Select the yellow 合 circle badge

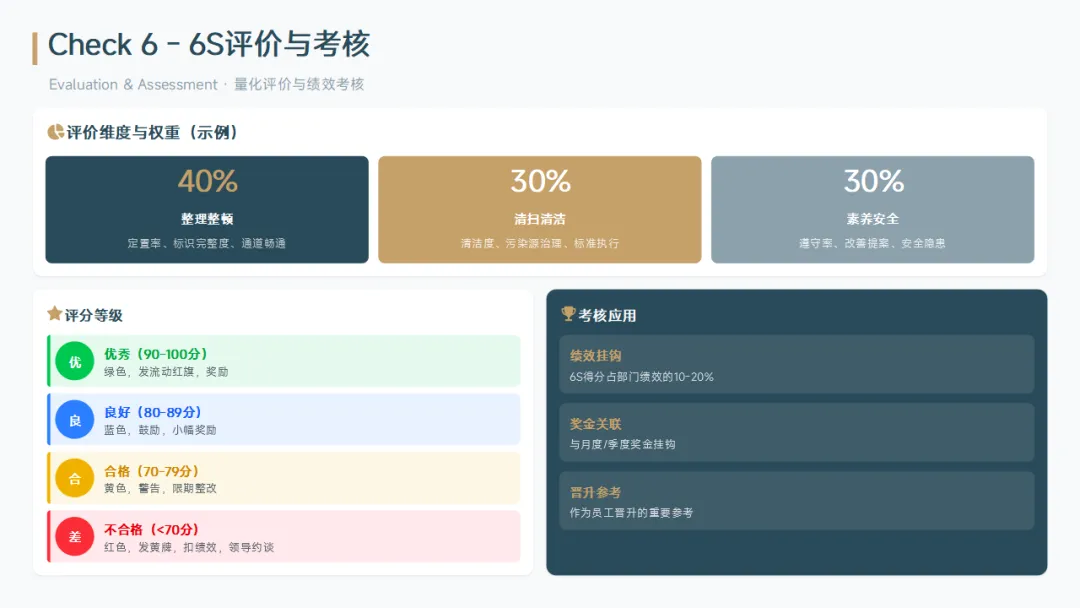pos(75,478)
